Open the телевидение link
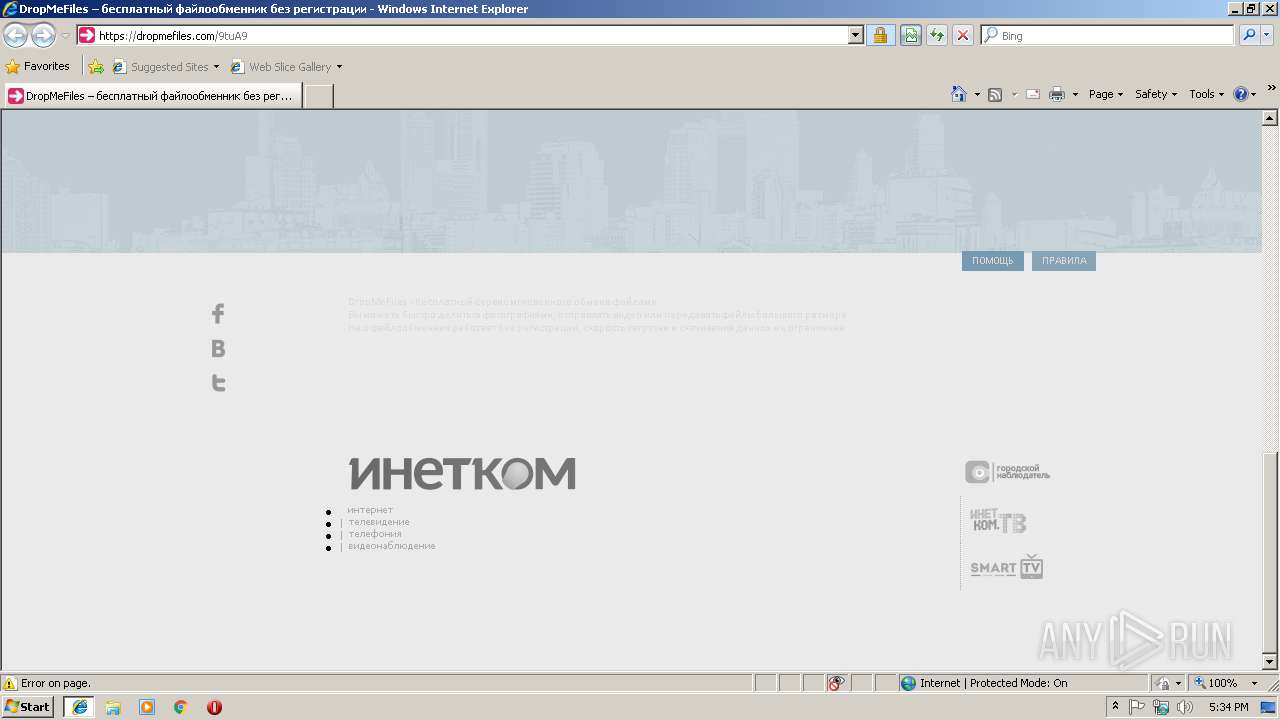This screenshot has height=720, width=1280. click(379, 522)
